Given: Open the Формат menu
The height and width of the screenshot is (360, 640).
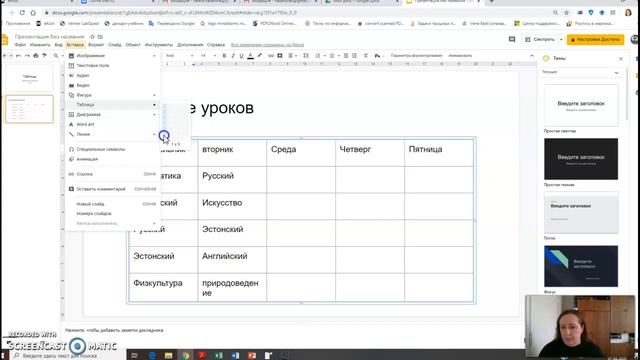Looking at the screenshot, I should point(96,45).
